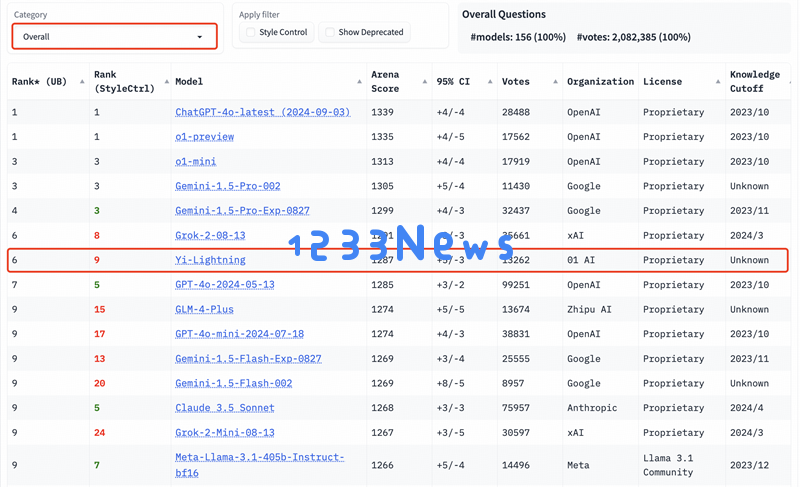The image size is (800, 487).
Task: Select the StyleCtrl rank cell 17
Action: point(99,334)
